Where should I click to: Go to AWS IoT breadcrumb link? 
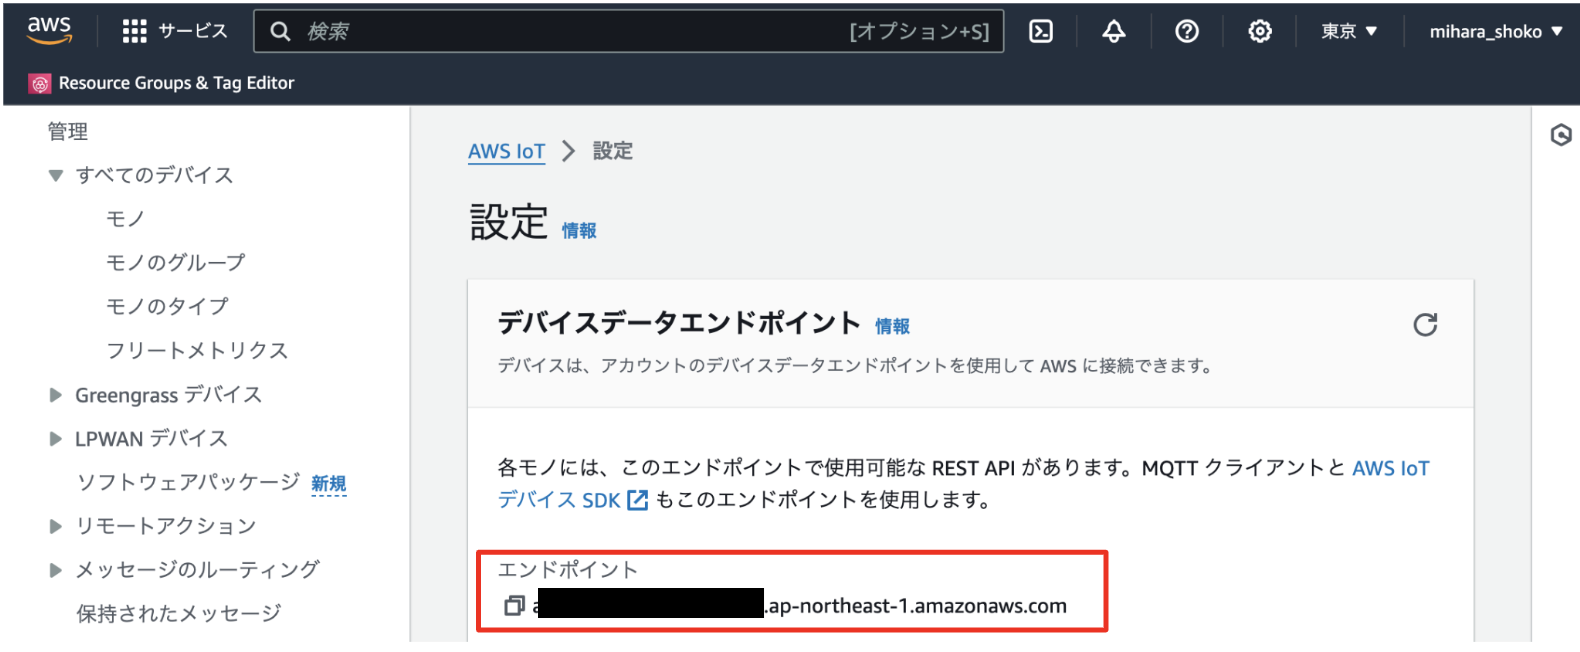pyautogui.click(x=507, y=151)
